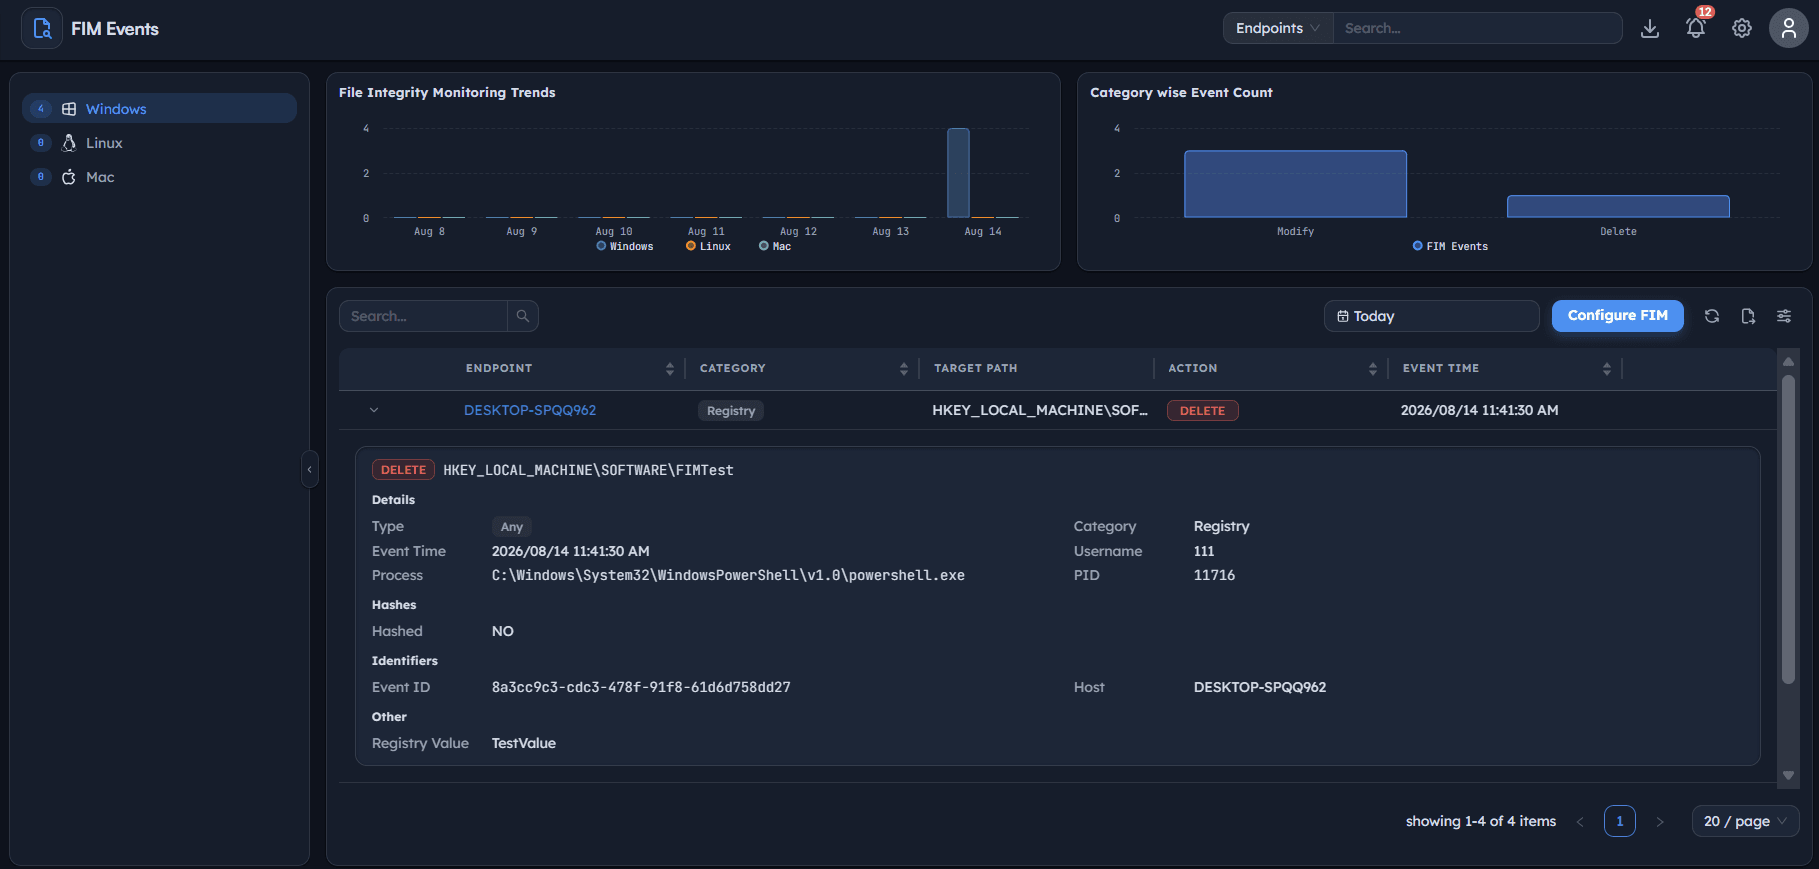Collapse the sidebar with the chevron handle
Screen dimensions: 1819x869
click(310, 469)
